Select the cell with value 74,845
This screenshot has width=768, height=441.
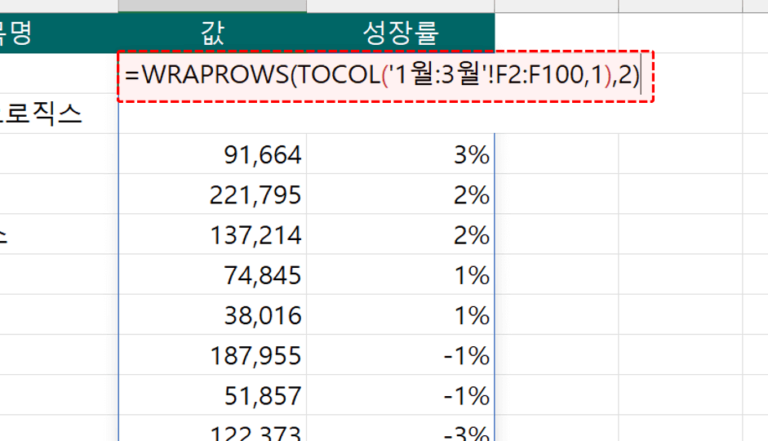click(212, 275)
